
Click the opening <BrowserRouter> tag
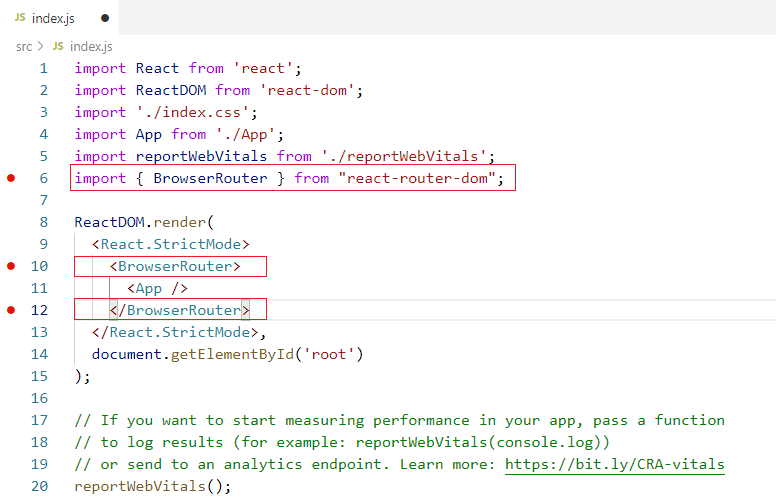point(175,266)
